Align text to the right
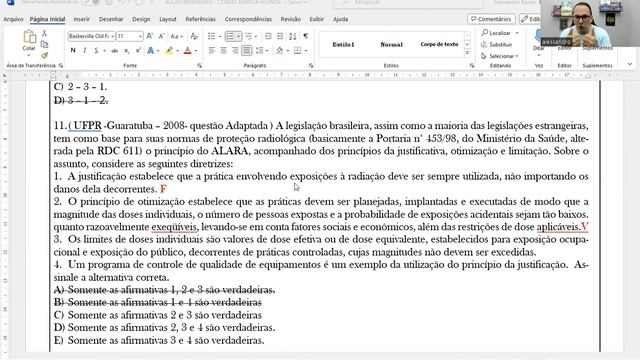 coord(235,51)
